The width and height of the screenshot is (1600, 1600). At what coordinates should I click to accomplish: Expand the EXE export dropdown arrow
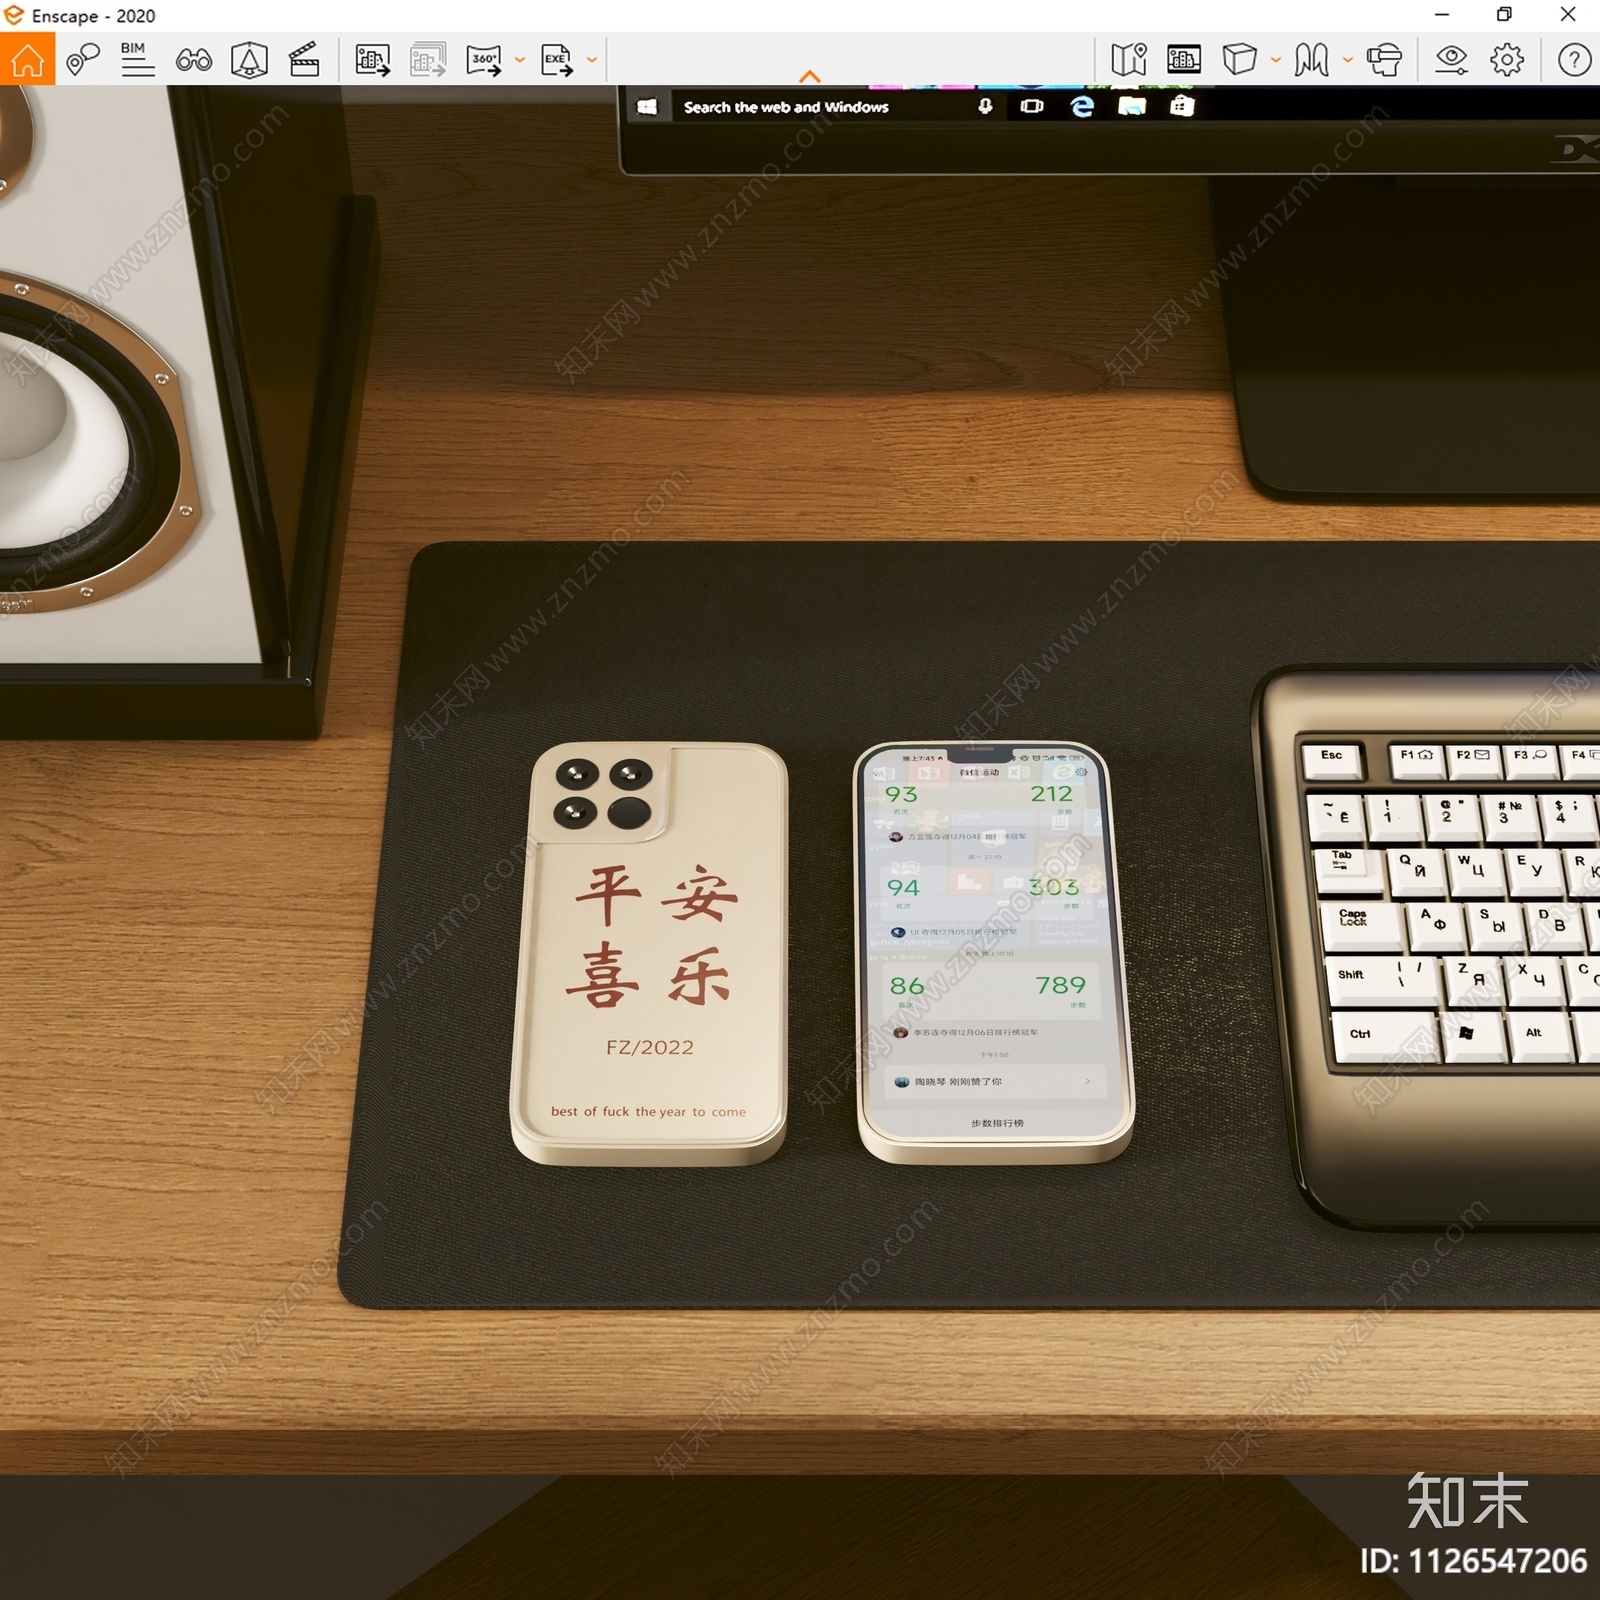click(592, 60)
